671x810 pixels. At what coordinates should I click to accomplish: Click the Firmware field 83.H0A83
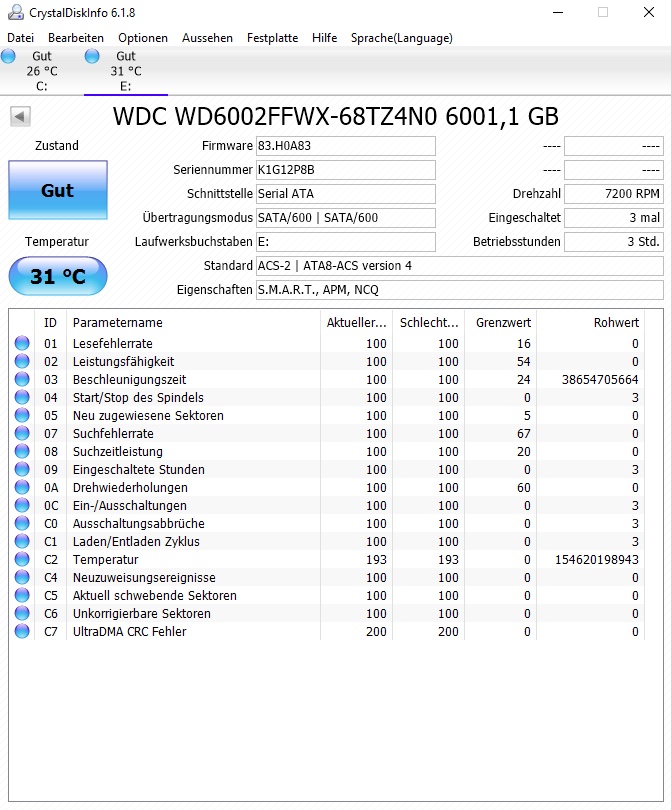pos(346,146)
